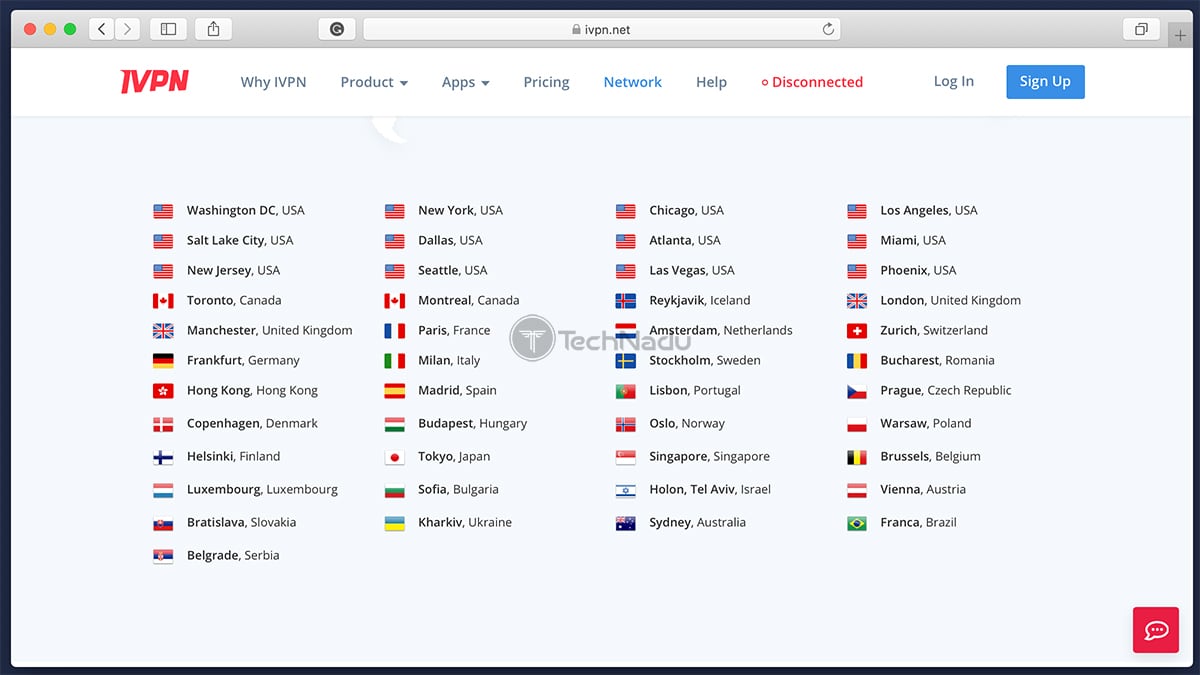Open the Why IVPN page
This screenshot has width=1200, height=675.
coord(273,82)
